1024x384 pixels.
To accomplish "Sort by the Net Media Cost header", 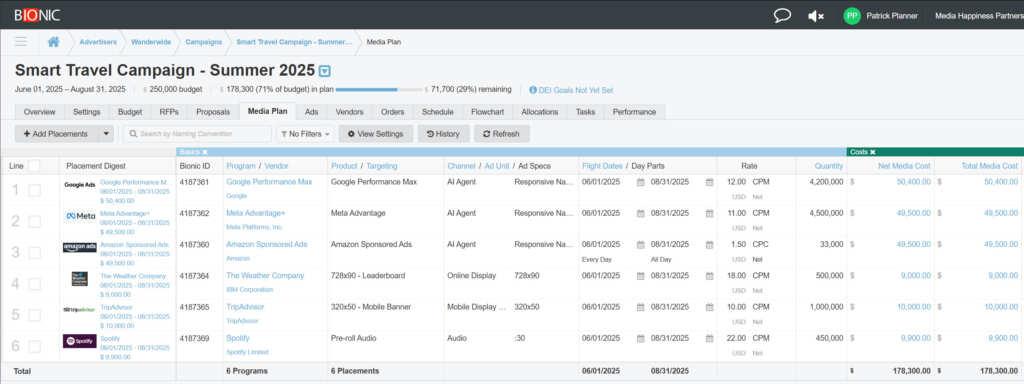I will (904, 166).
